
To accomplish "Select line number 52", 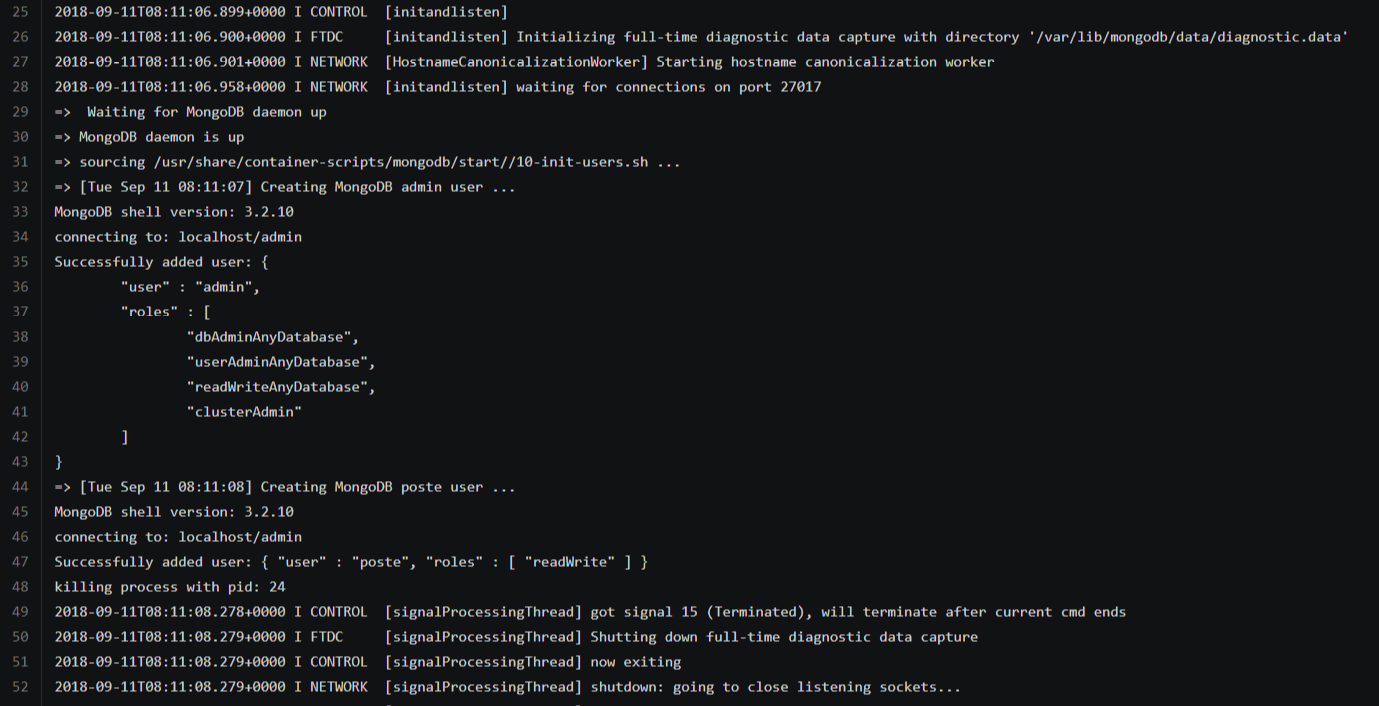I will (x=20, y=687).
